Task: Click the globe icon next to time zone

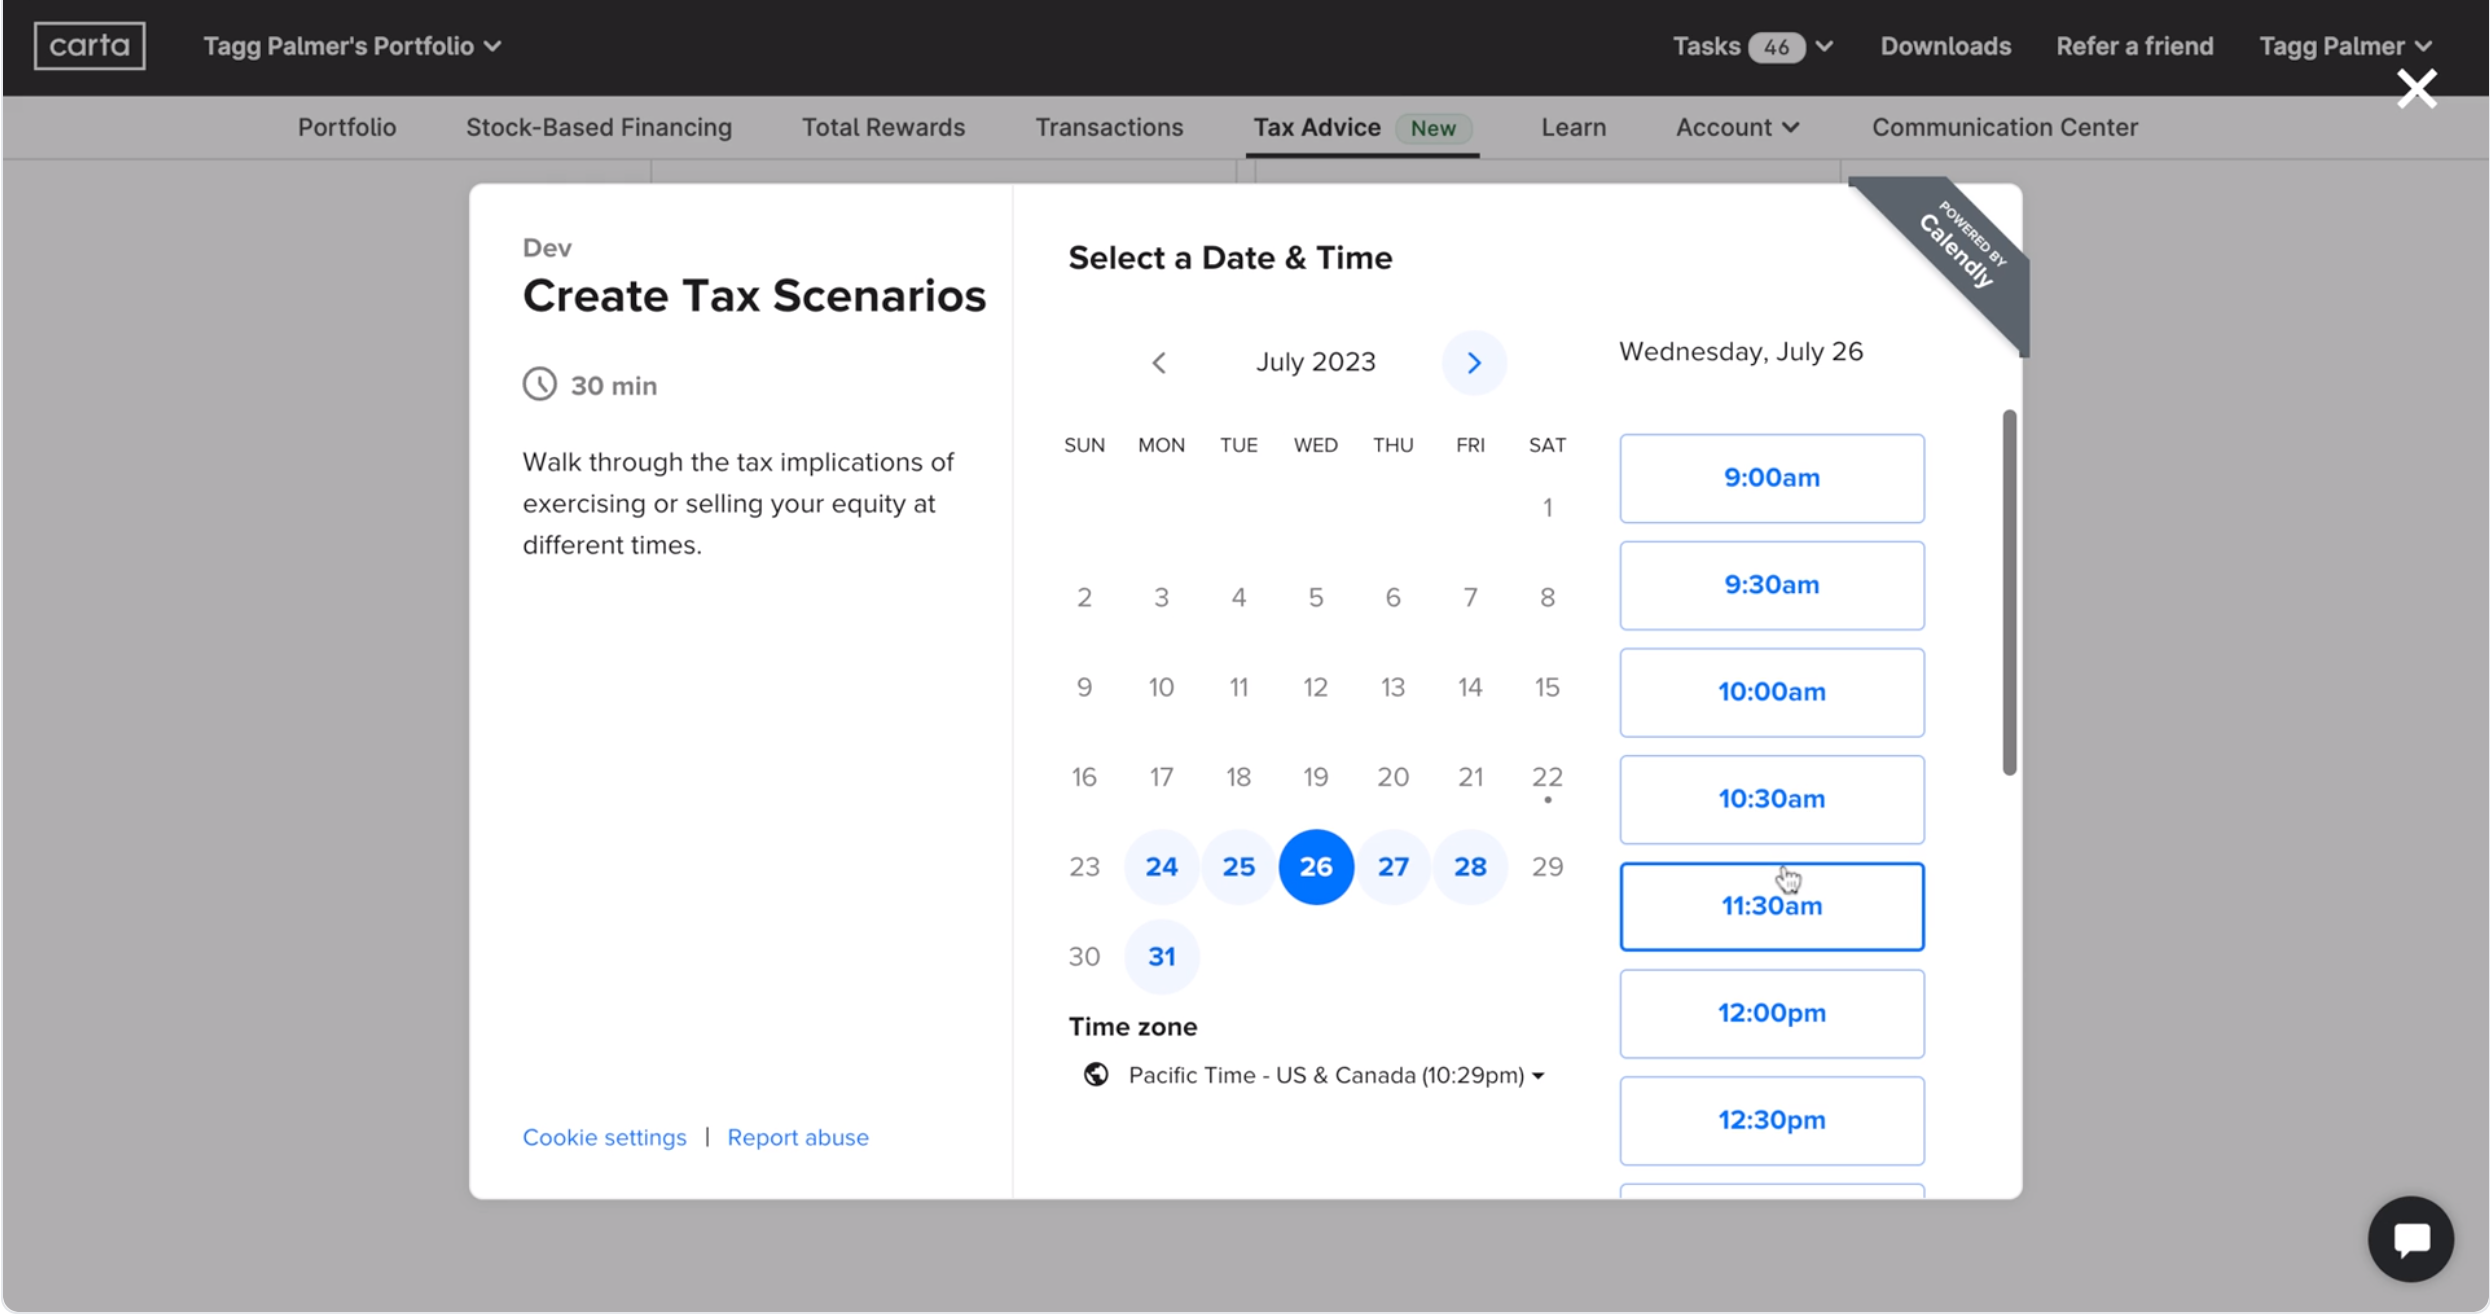Action: click(x=1096, y=1074)
